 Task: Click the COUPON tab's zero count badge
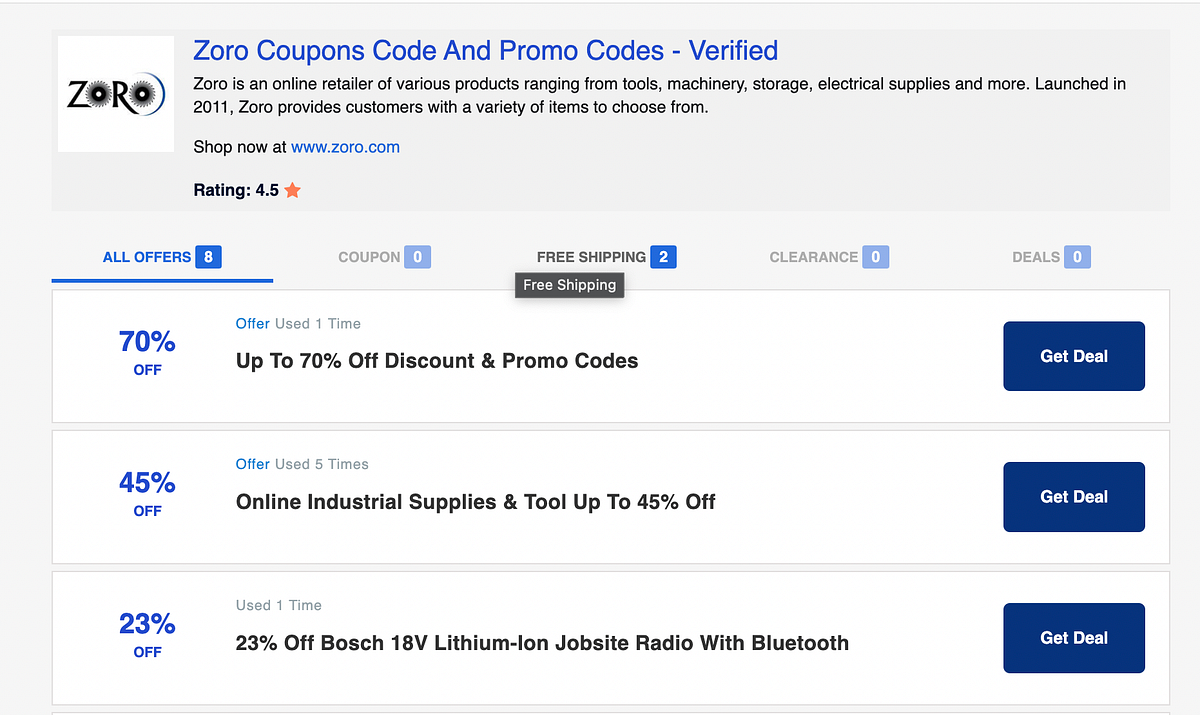click(419, 257)
